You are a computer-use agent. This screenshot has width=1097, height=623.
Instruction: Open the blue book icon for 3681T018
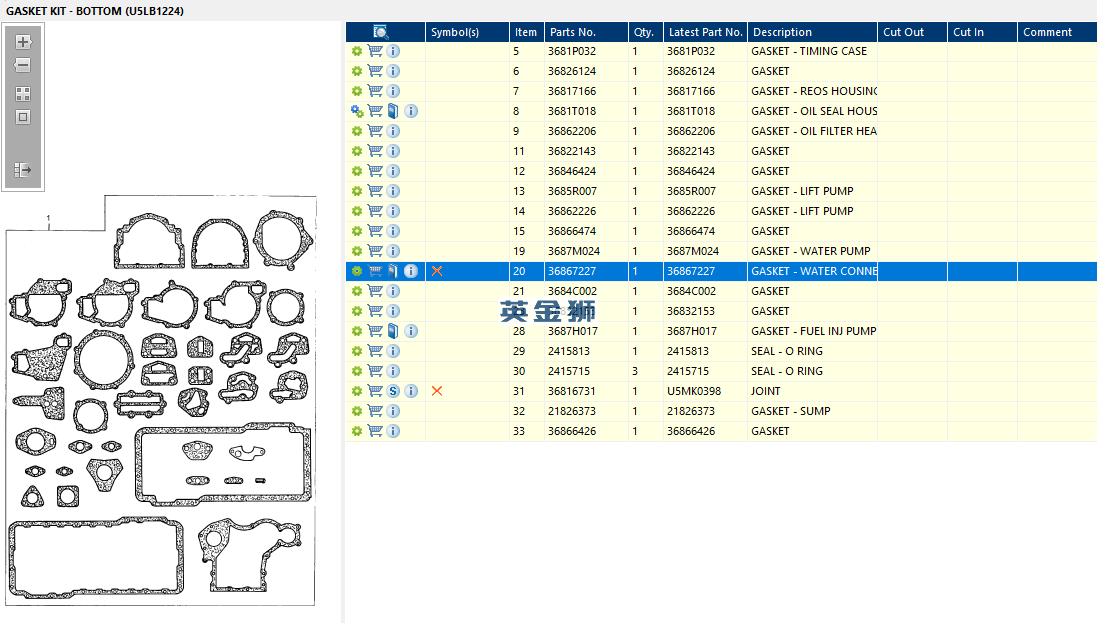click(x=393, y=111)
